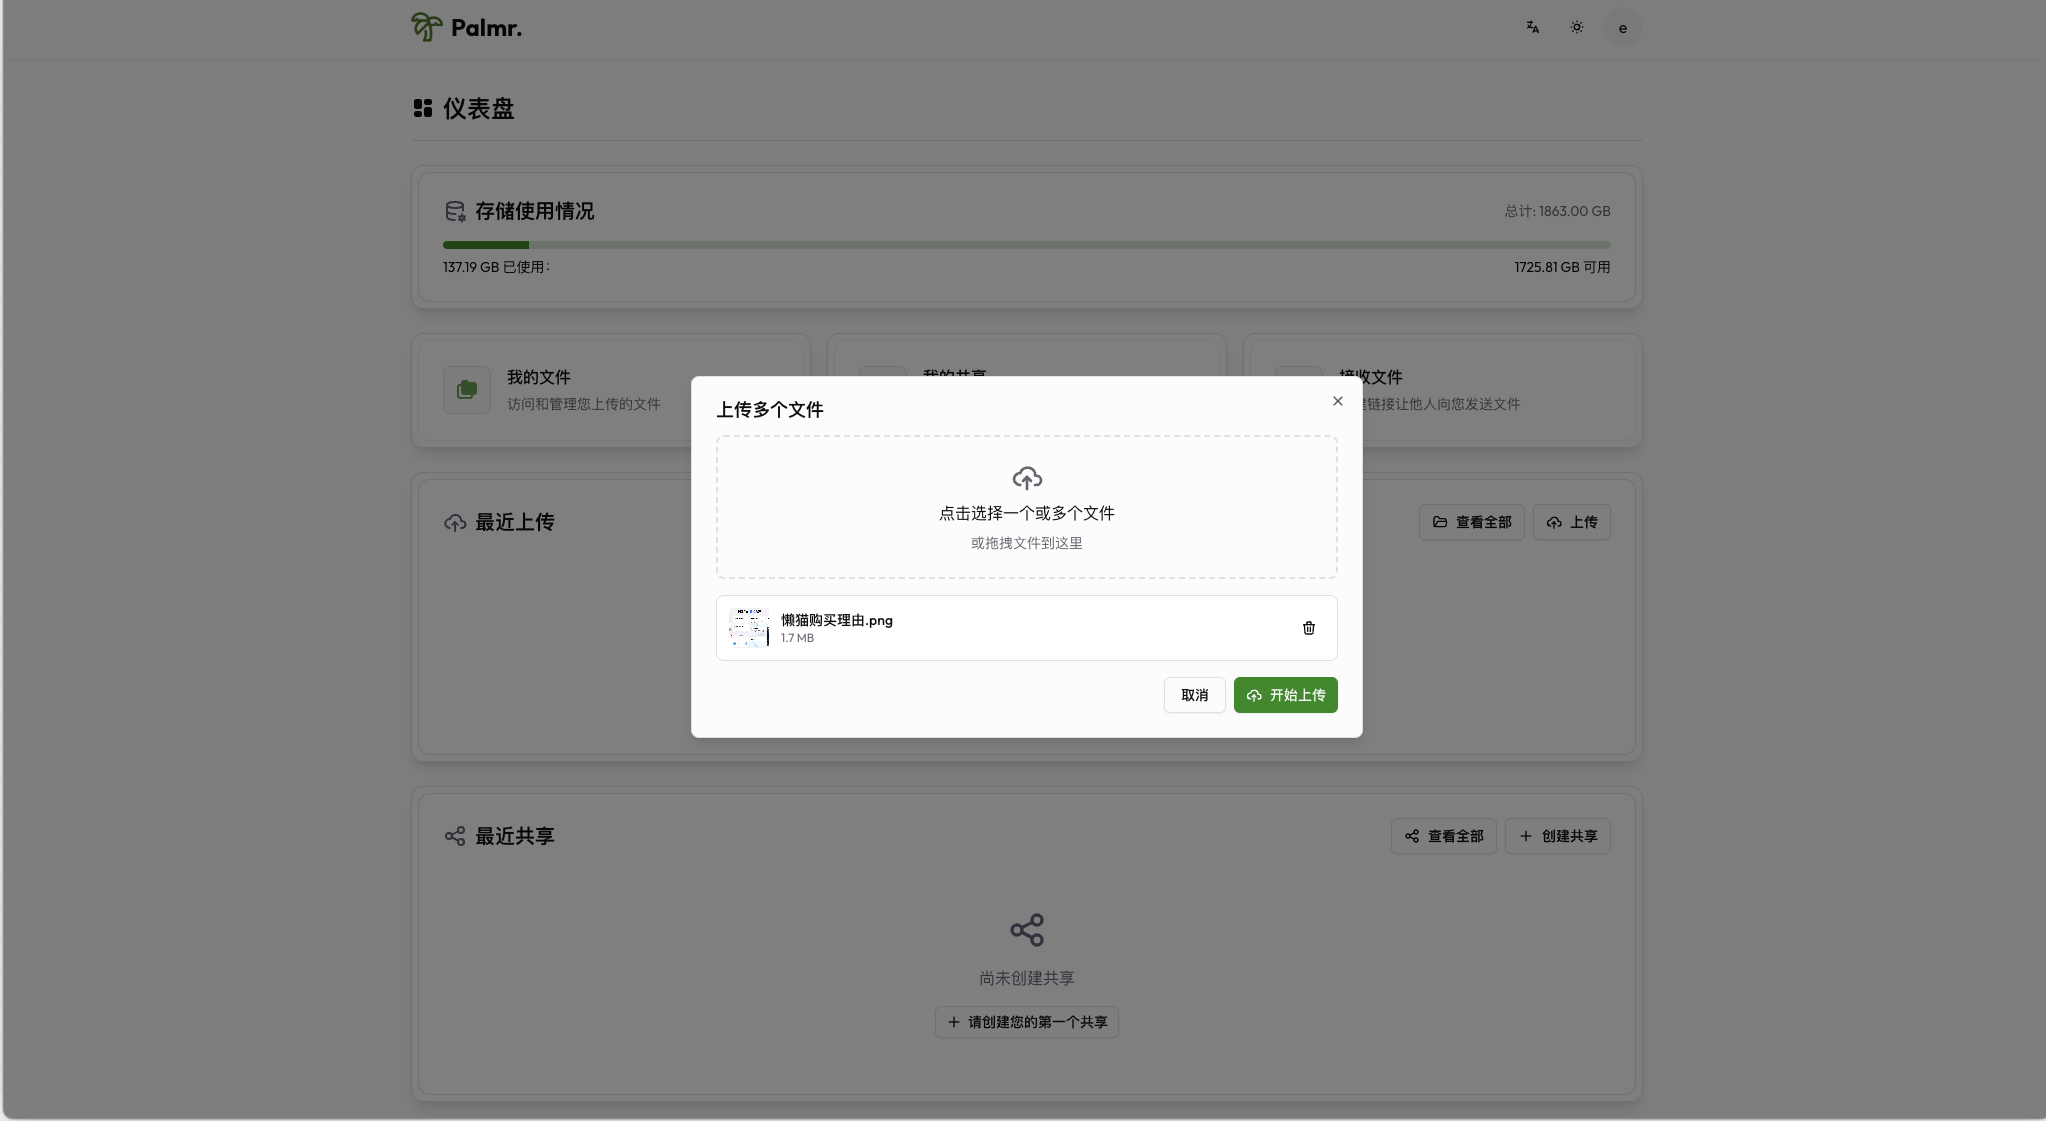Click the 上传多个文件 dialog title

click(770, 410)
